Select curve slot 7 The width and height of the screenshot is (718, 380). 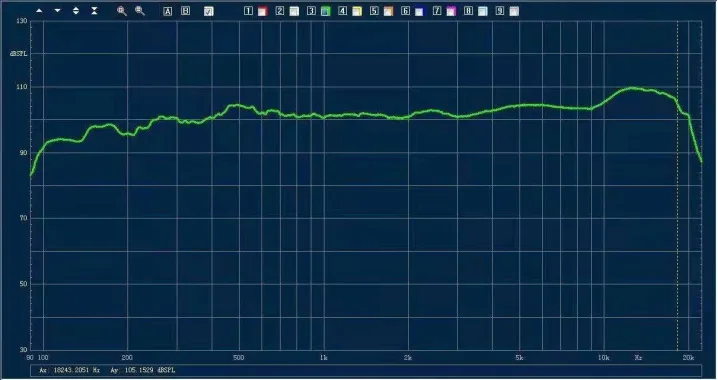(437, 11)
